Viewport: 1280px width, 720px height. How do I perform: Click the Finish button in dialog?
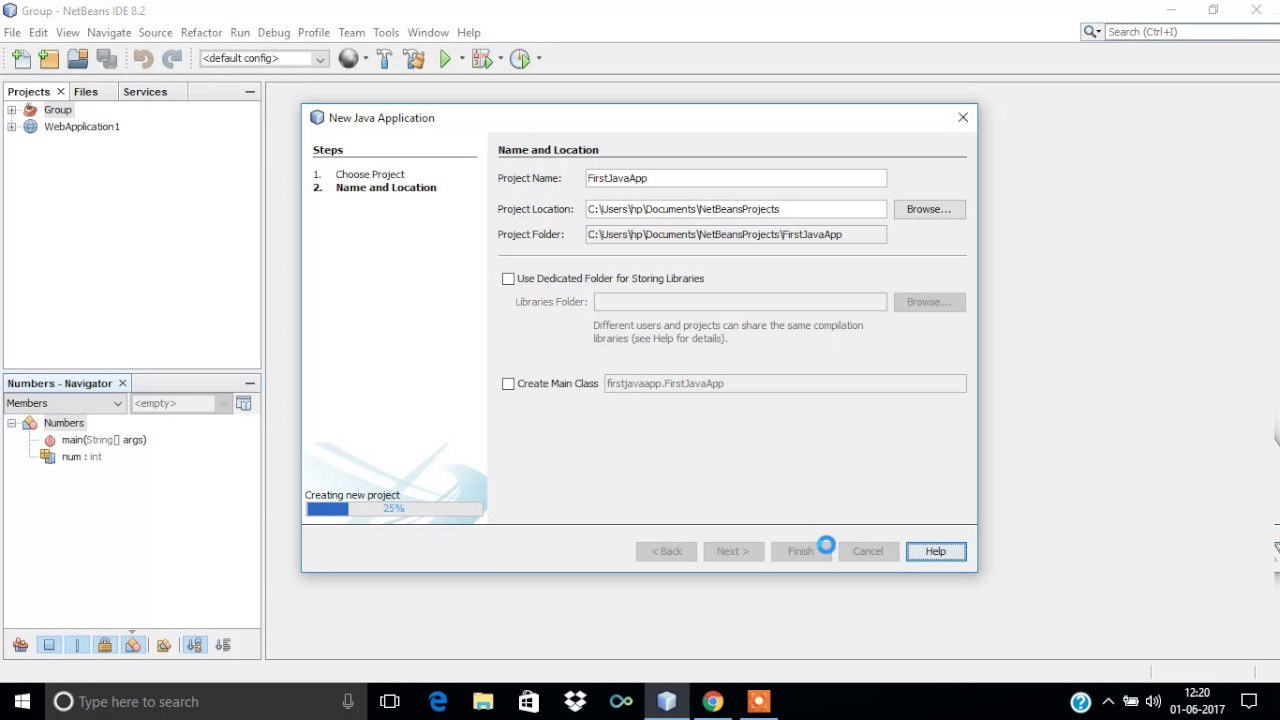point(801,551)
